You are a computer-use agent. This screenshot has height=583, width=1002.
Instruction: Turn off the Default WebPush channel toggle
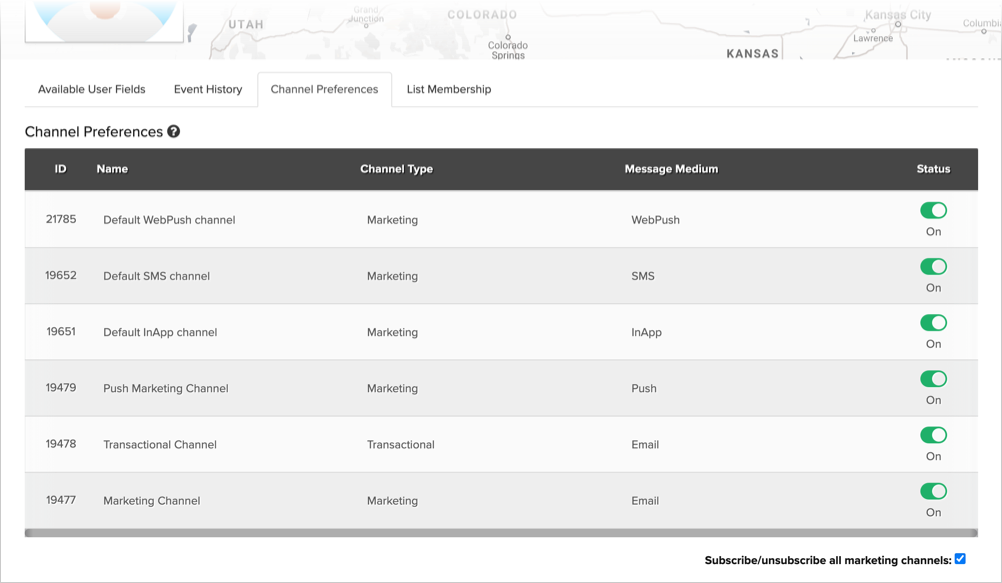tap(933, 211)
